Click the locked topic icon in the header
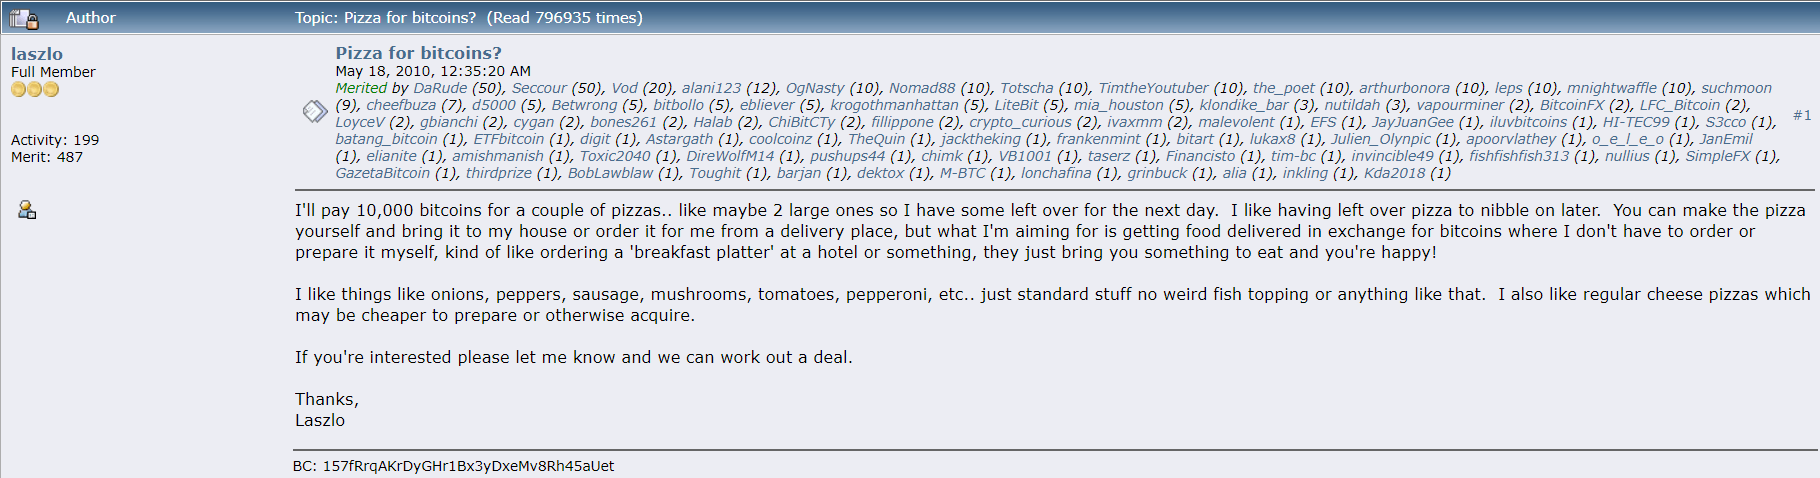Screen dimensions: 1820x478 (x=24, y=18)
